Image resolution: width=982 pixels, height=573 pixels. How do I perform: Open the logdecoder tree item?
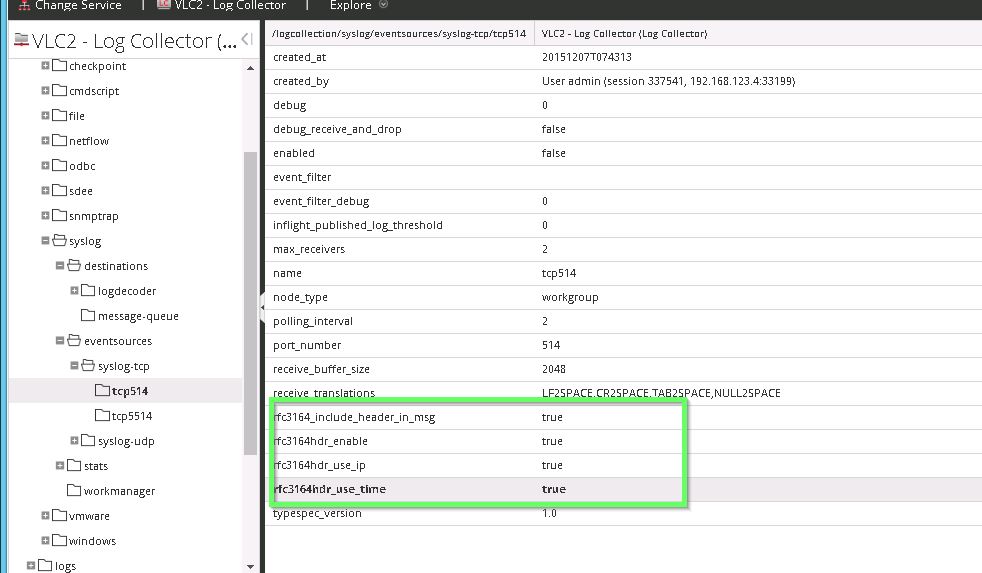click(127, 291)
